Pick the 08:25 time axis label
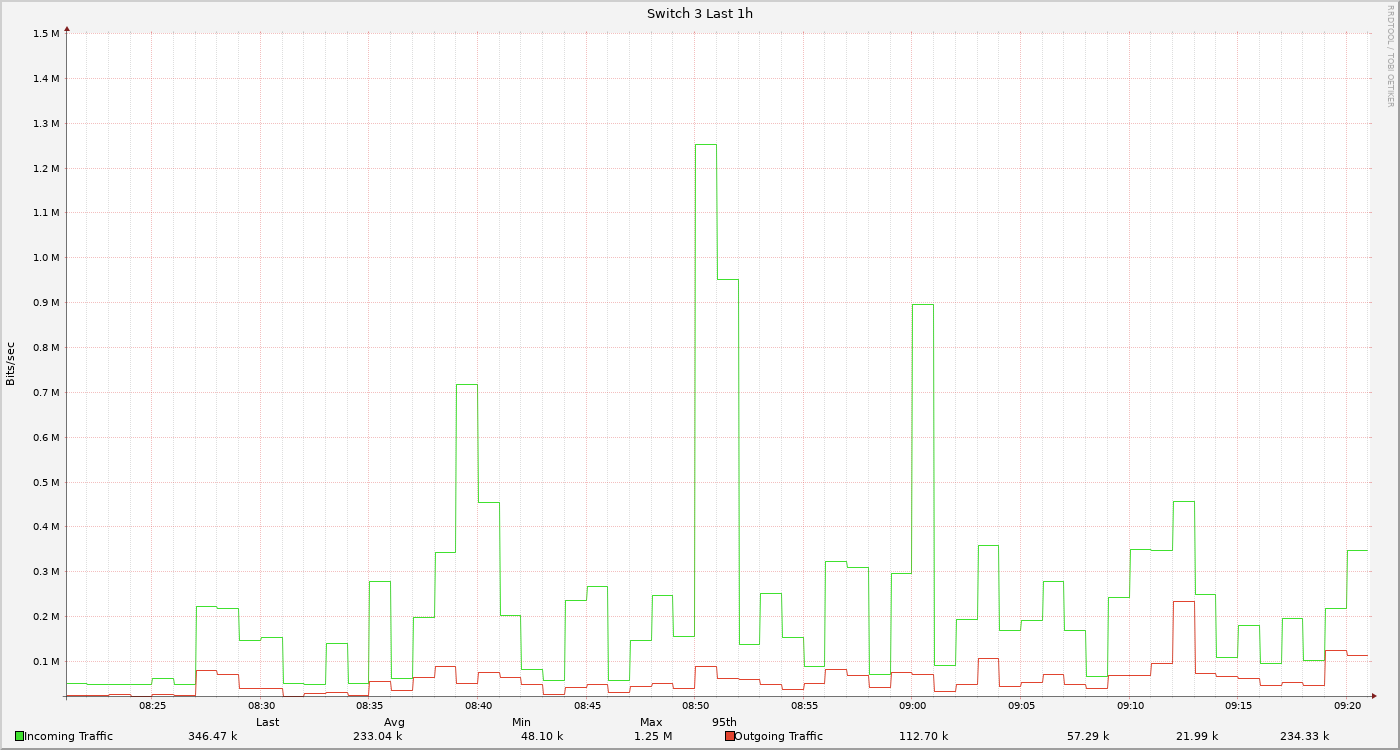1400x750 pixels. pos(152,705)
